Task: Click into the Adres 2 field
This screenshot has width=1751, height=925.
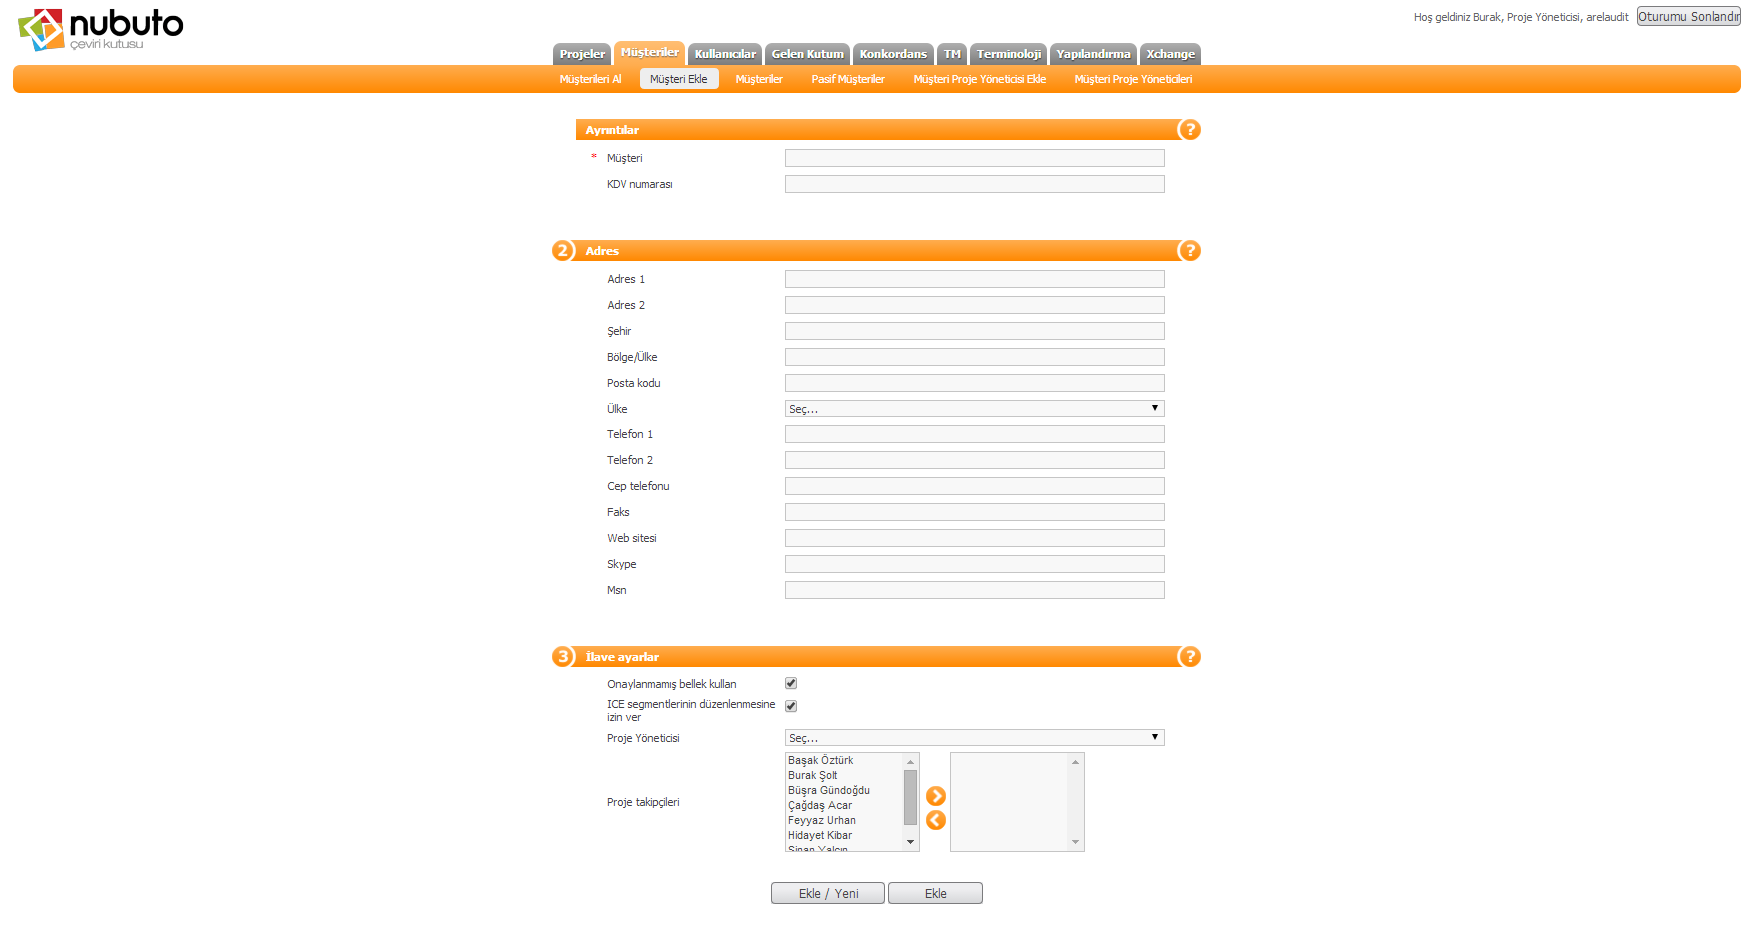Action: (975, 305)
